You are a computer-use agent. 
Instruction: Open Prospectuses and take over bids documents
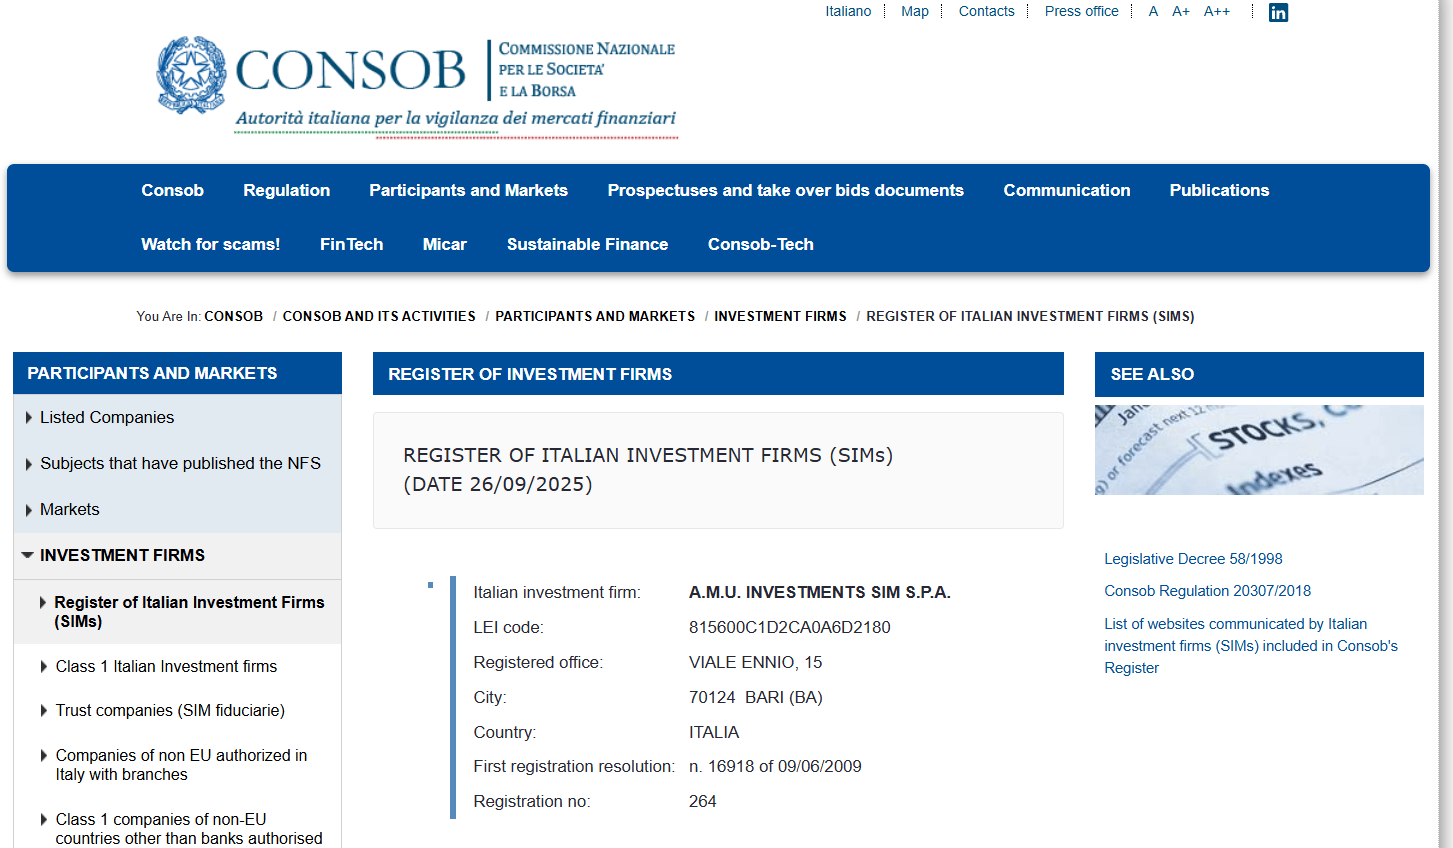785,190
